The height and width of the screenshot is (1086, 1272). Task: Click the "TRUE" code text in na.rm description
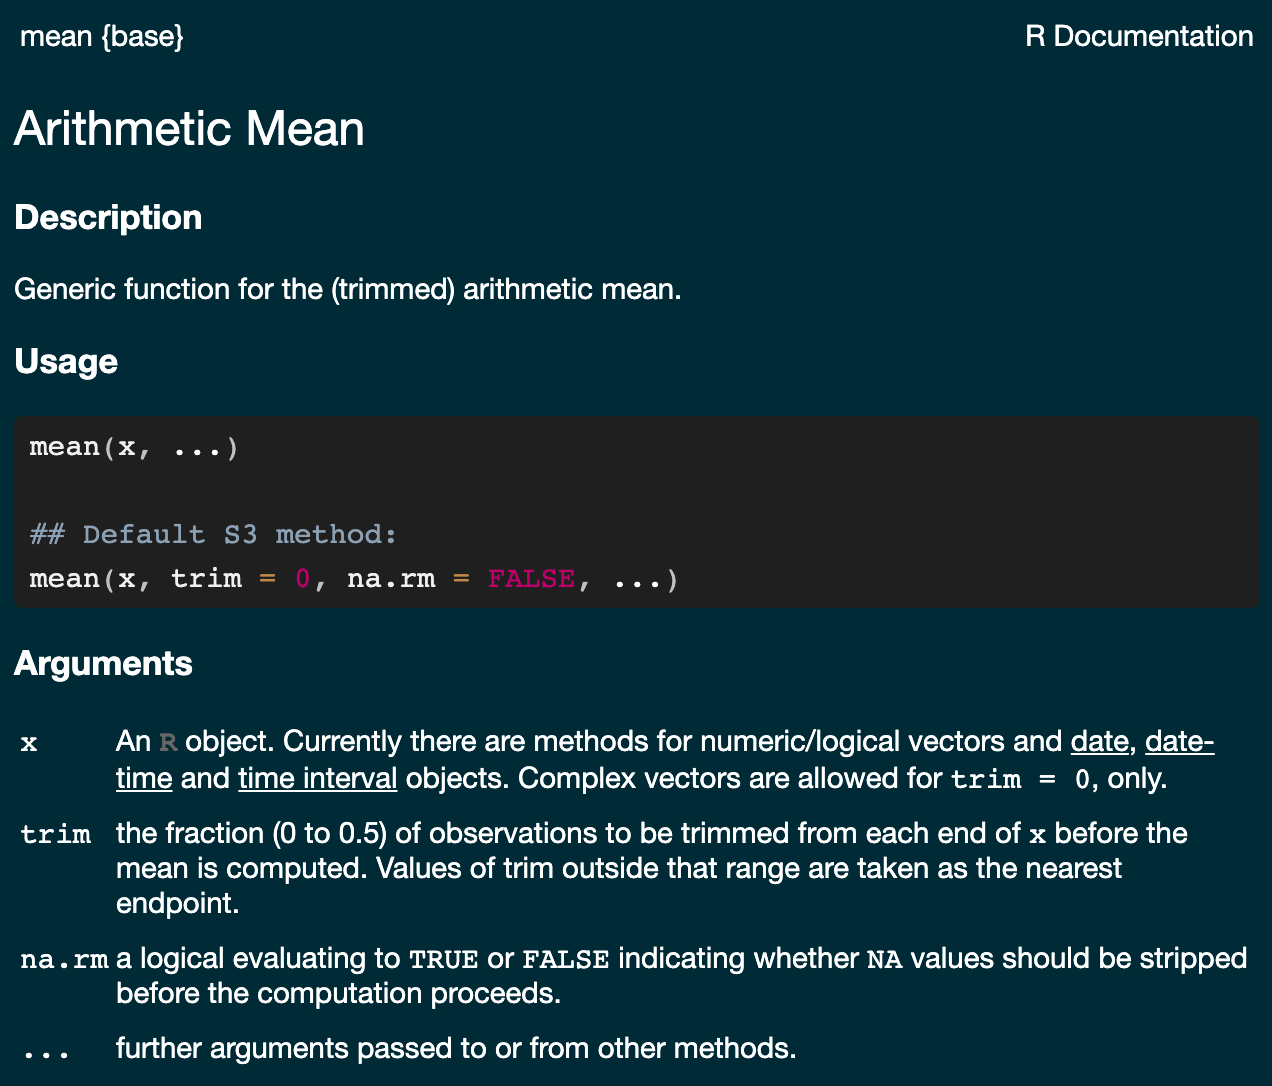444,960
